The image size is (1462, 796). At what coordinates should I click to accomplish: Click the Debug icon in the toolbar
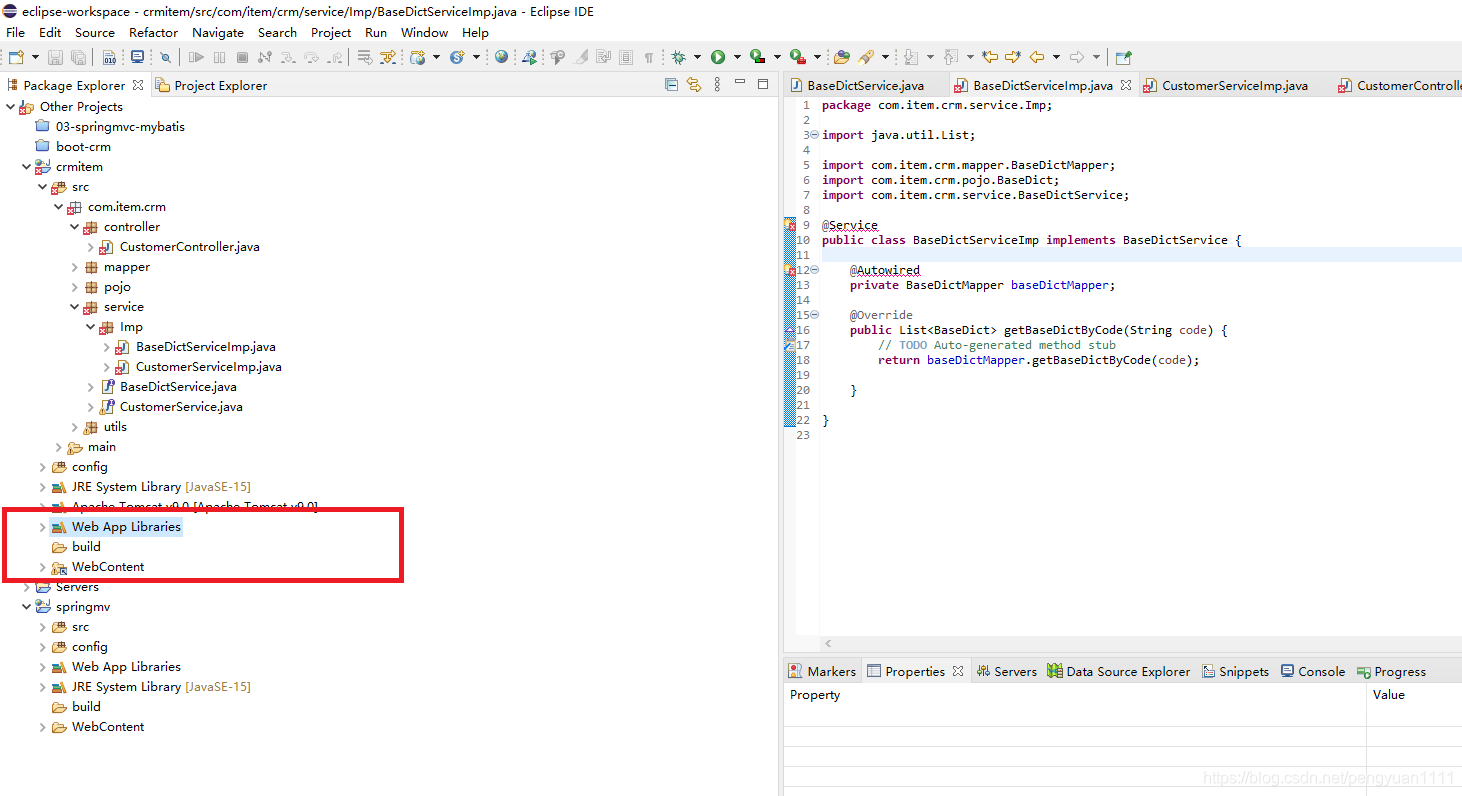pos(679,57)
